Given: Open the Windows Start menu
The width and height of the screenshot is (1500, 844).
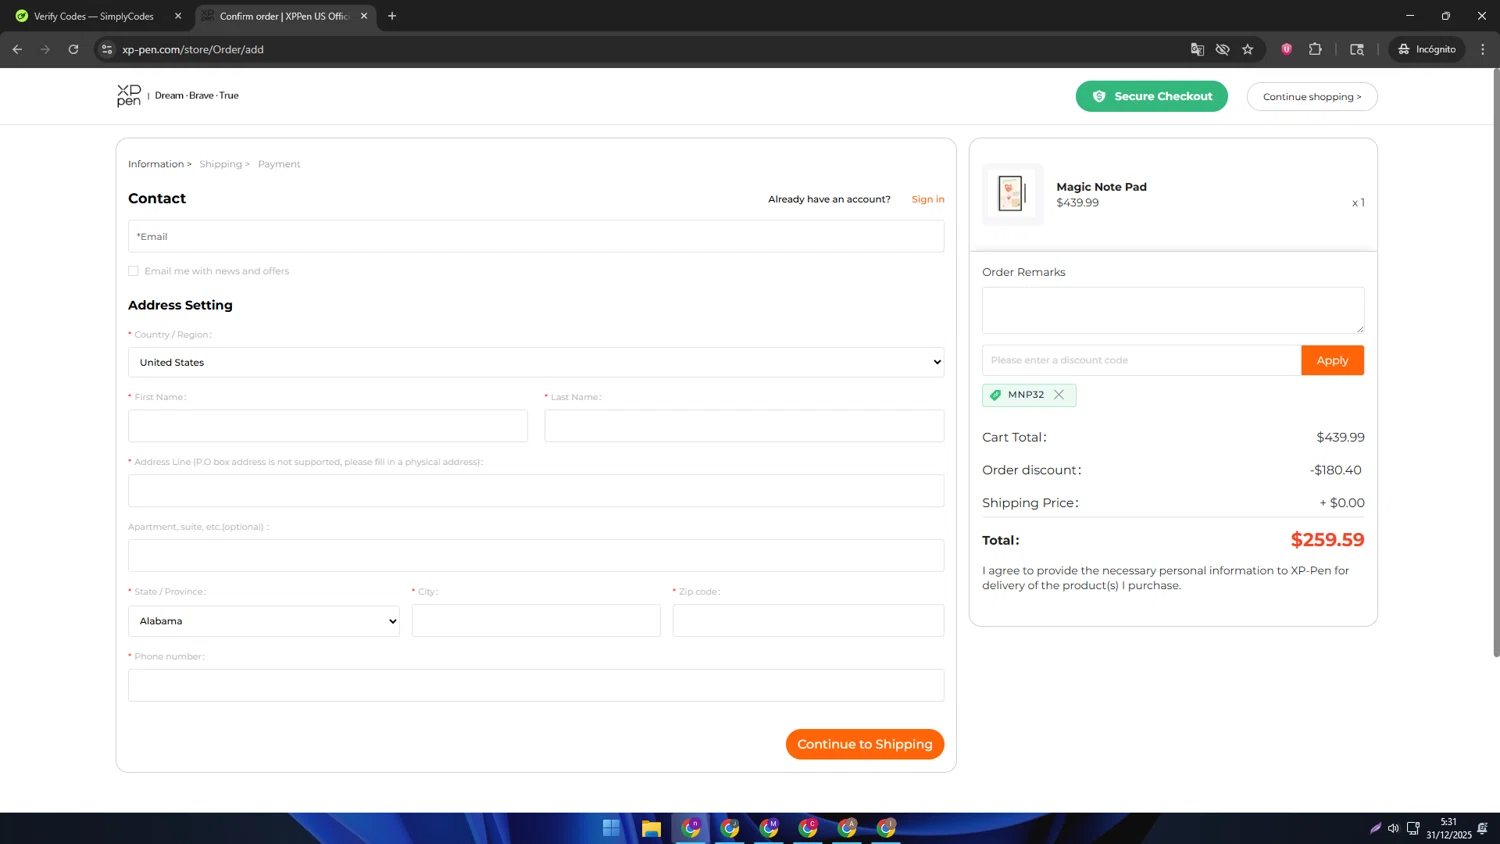Looking at the screenshot, I should click(611, 828).
